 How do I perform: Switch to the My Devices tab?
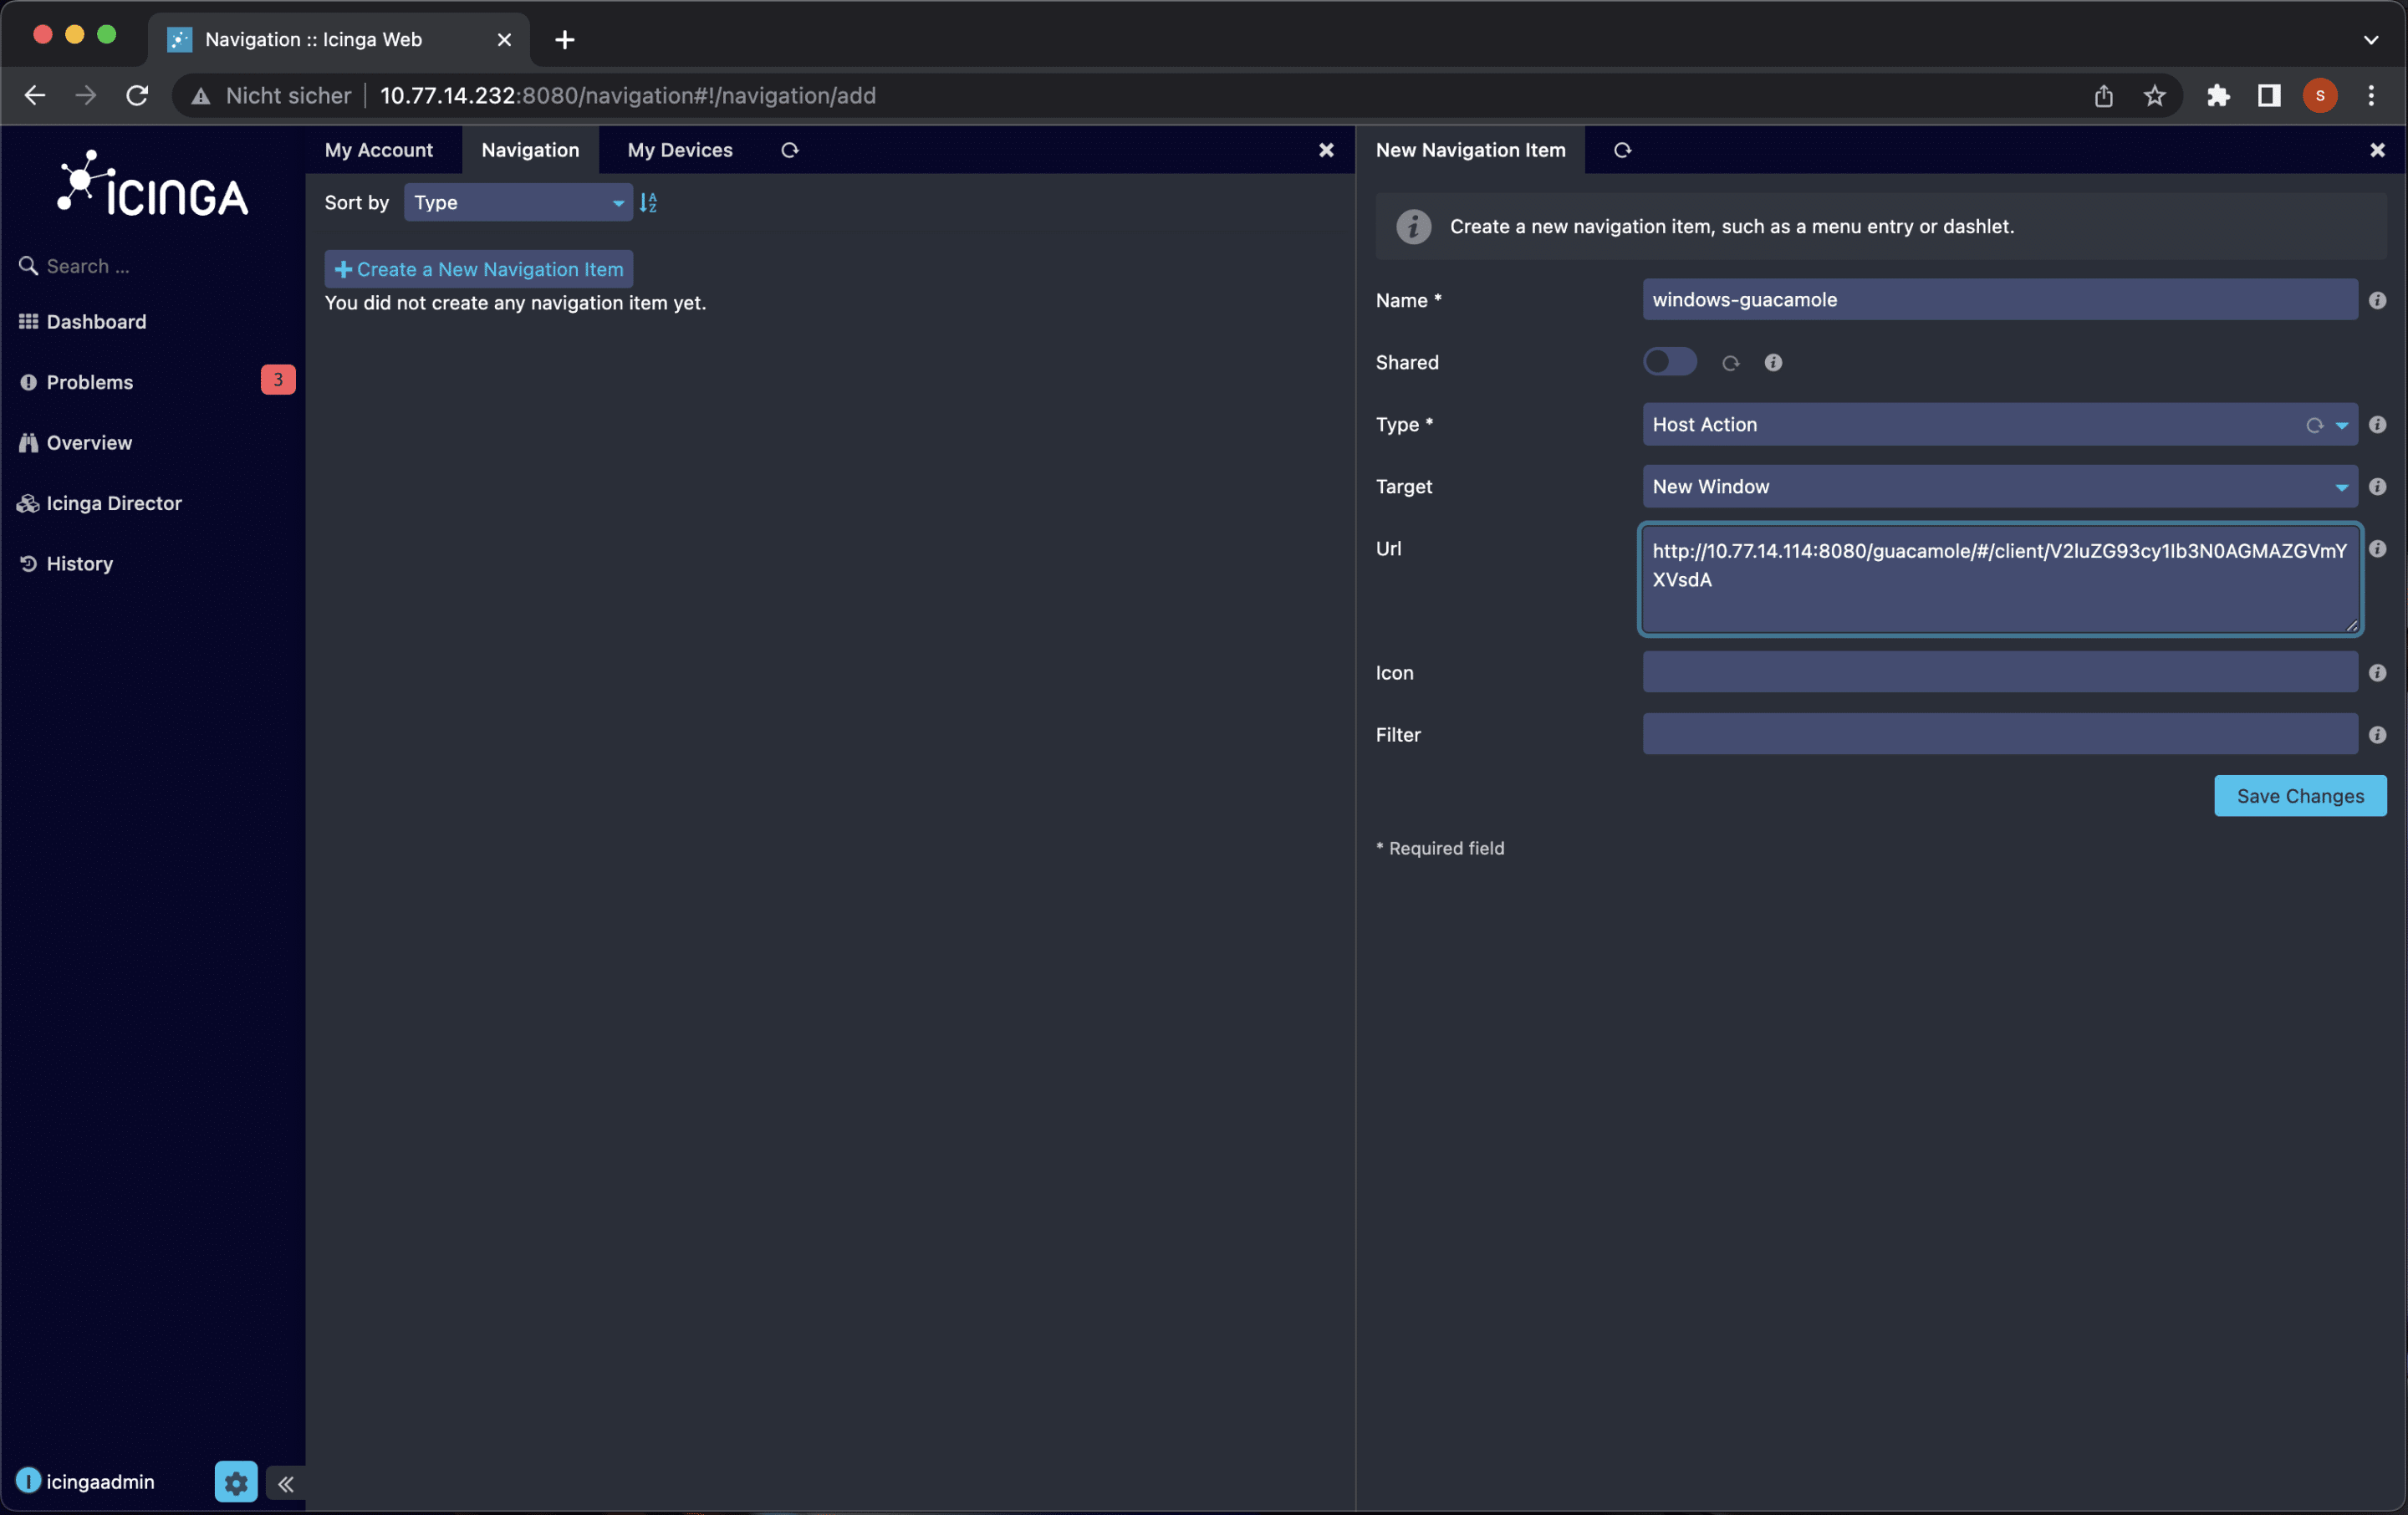pos(679,150)
